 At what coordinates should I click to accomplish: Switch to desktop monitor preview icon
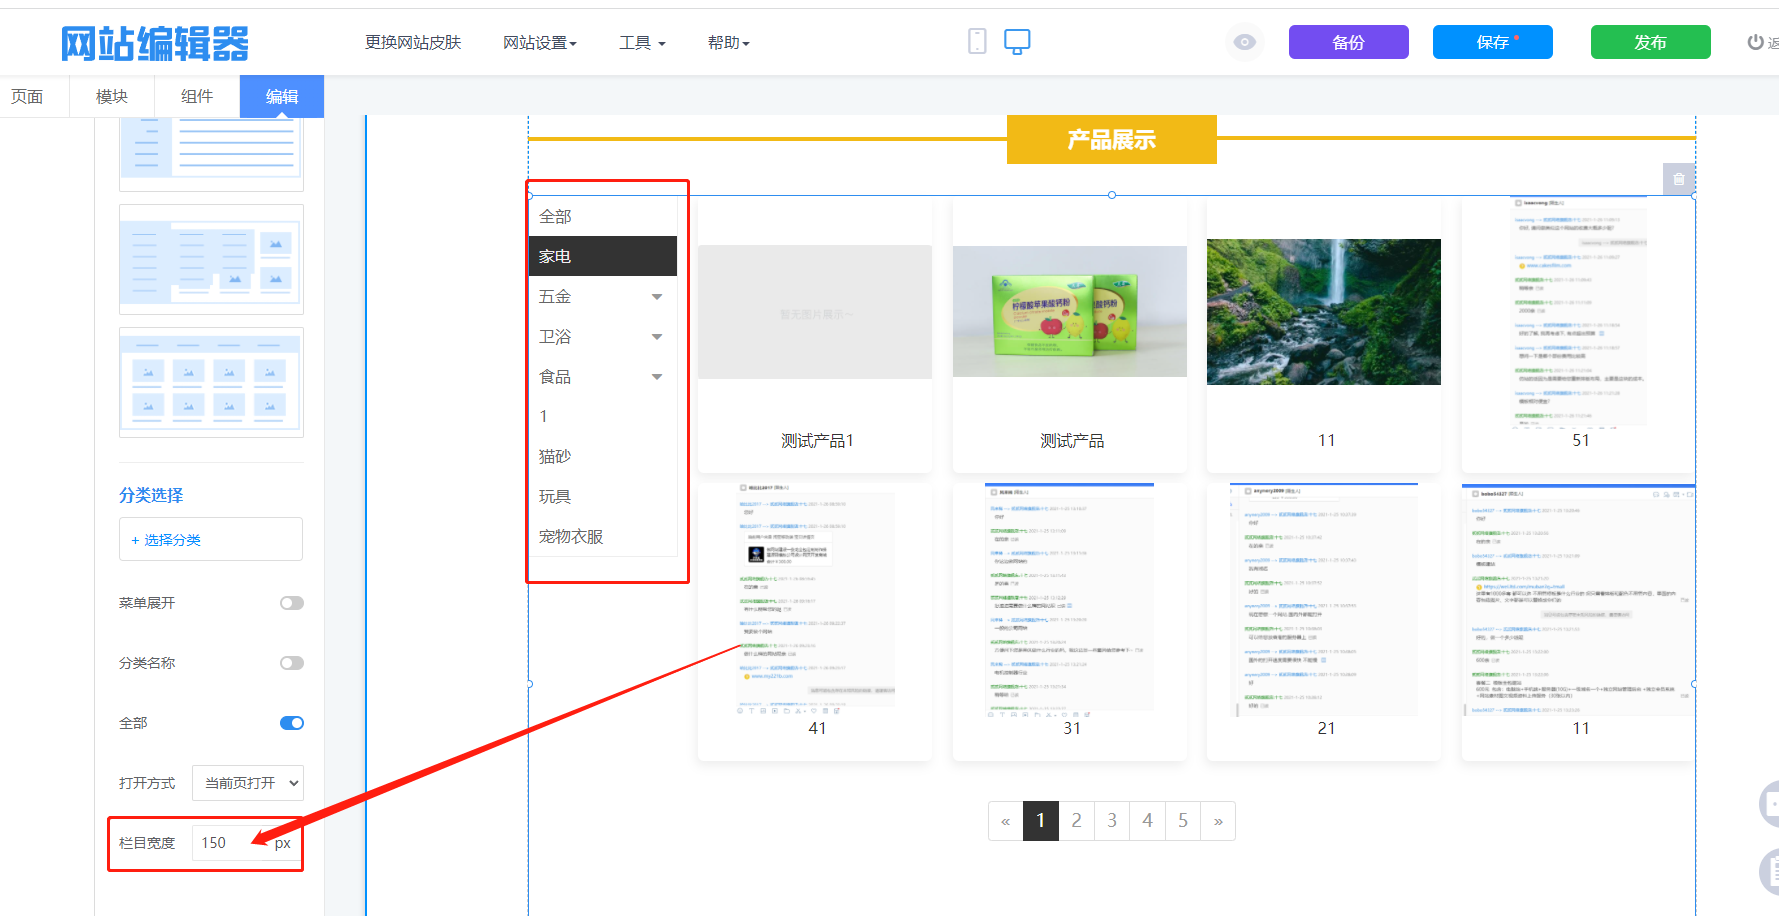[x=1017, y=41]
